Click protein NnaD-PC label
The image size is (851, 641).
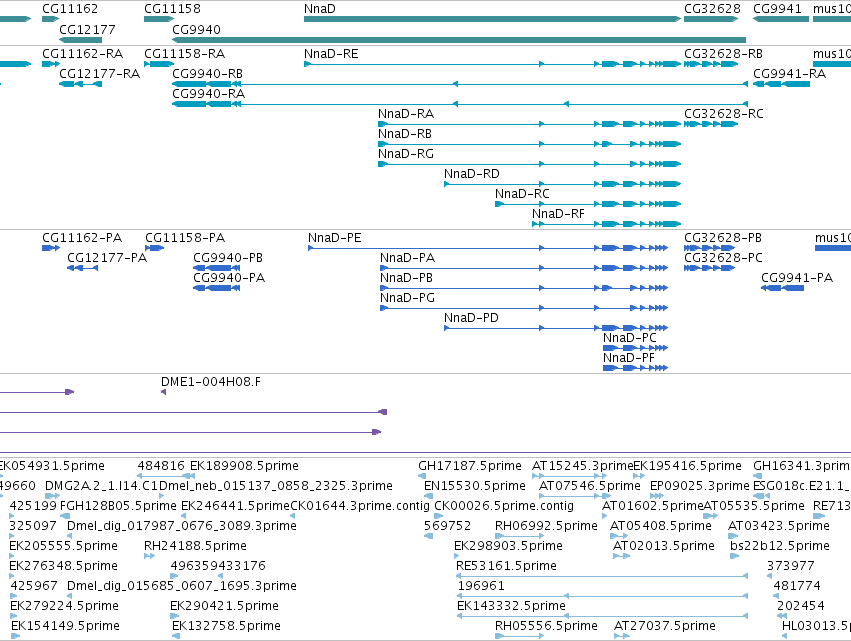(630, 338)
